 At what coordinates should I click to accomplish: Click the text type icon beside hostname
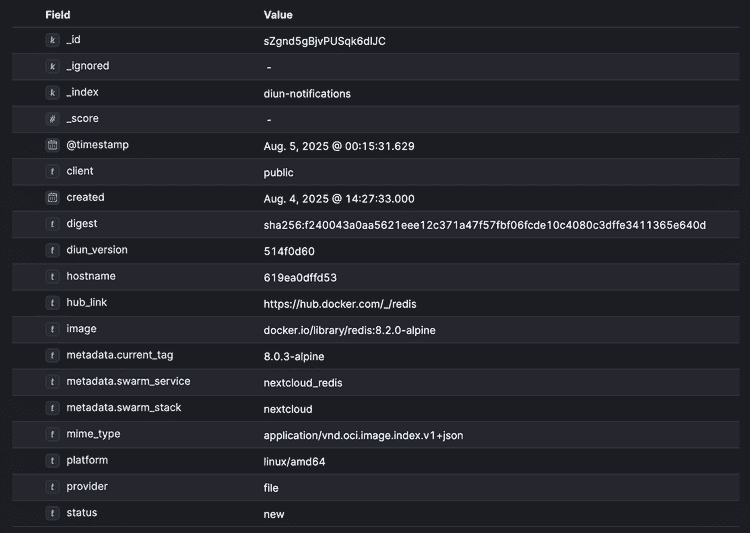coord(52,277)
